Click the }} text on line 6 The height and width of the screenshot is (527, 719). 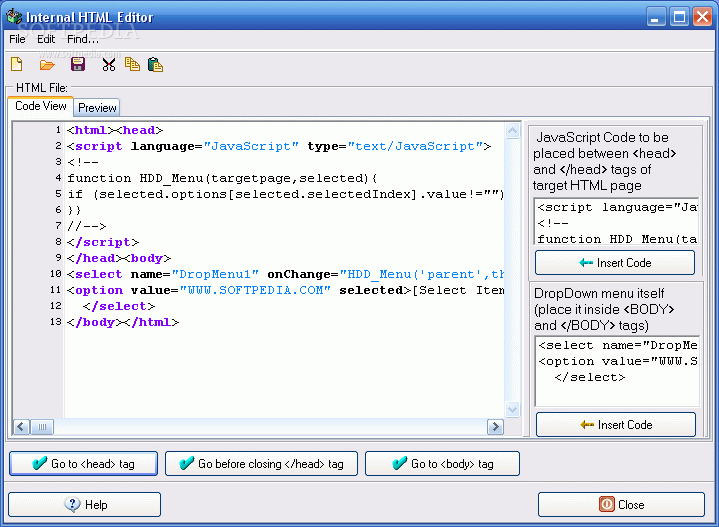point(74,210)
